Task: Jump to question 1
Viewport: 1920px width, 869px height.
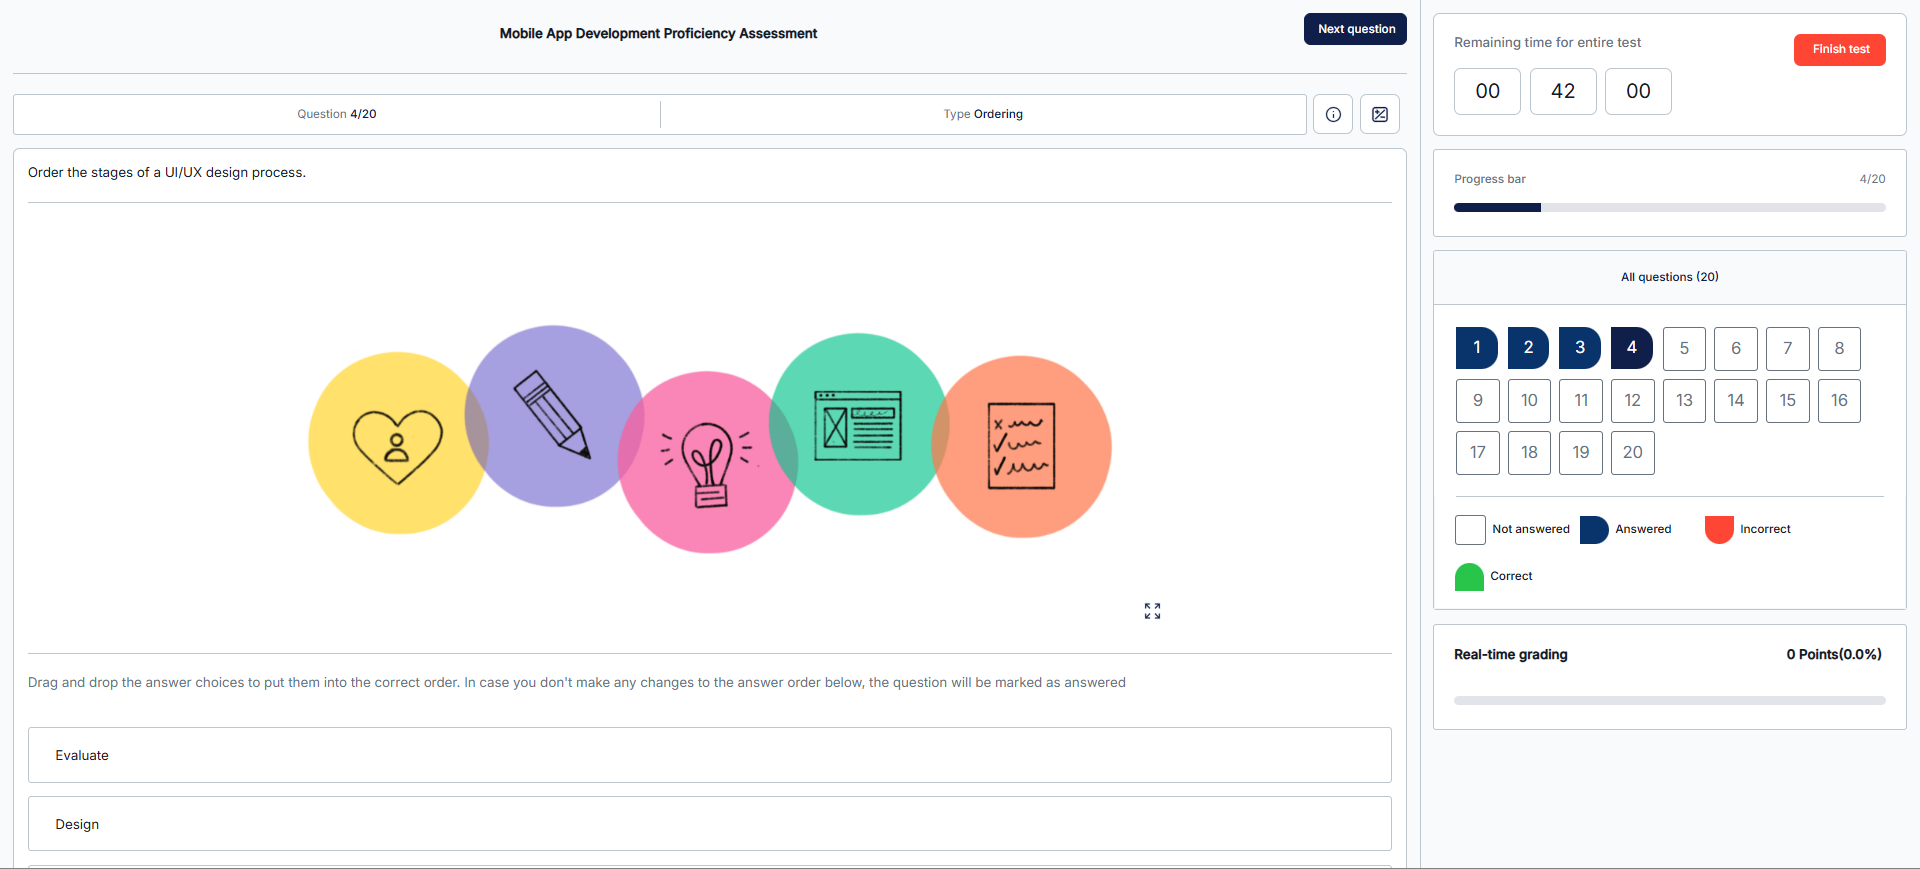Action: 1476,348
